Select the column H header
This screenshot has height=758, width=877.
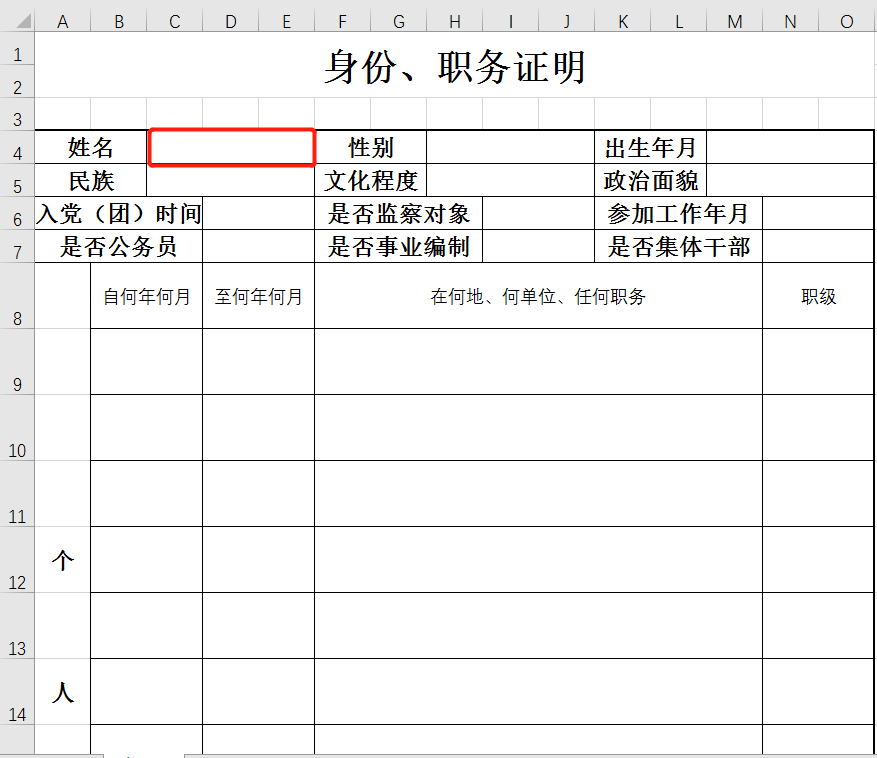(454, 20)
